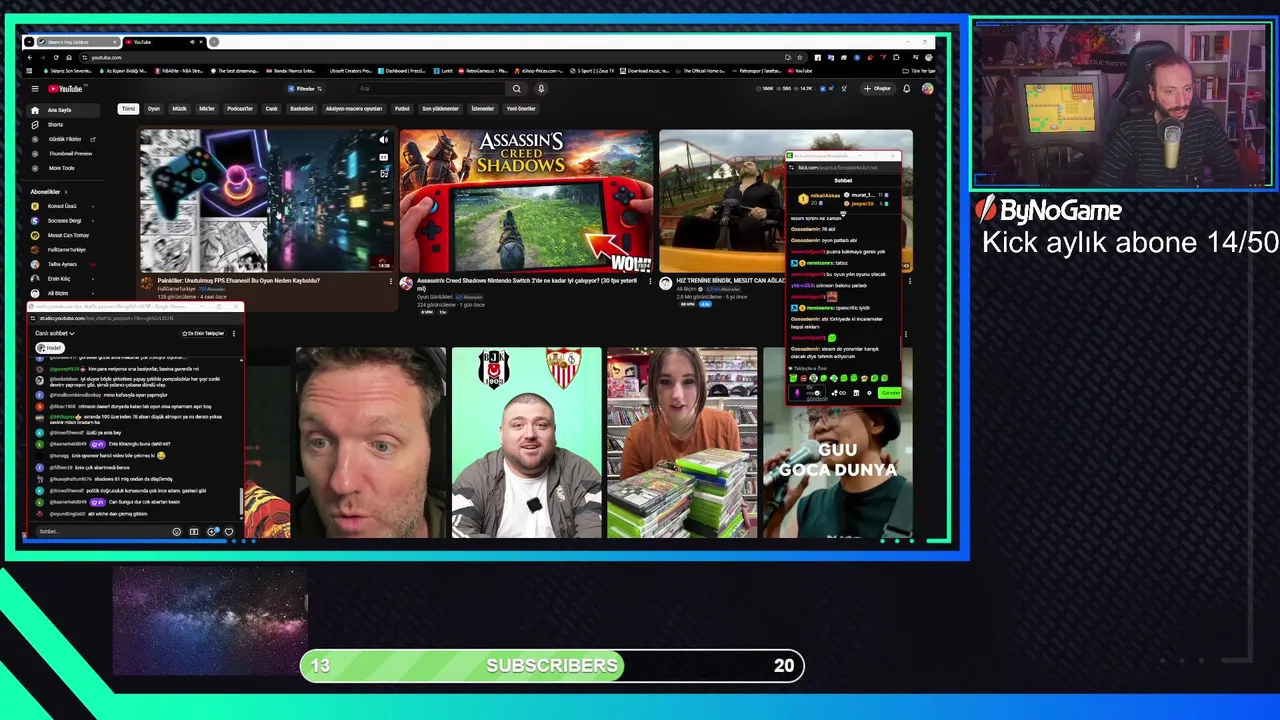Switch to the Steam browser tab
The image size is (1280, 720).
[76, 42]
